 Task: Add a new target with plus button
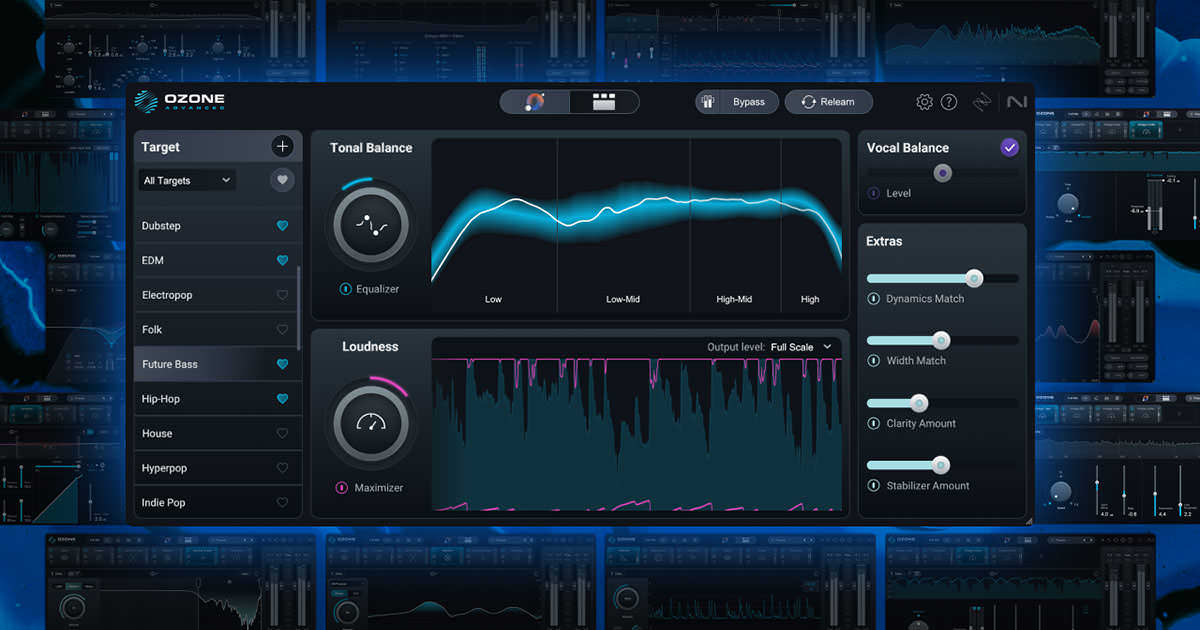click(x=283, y=147)
